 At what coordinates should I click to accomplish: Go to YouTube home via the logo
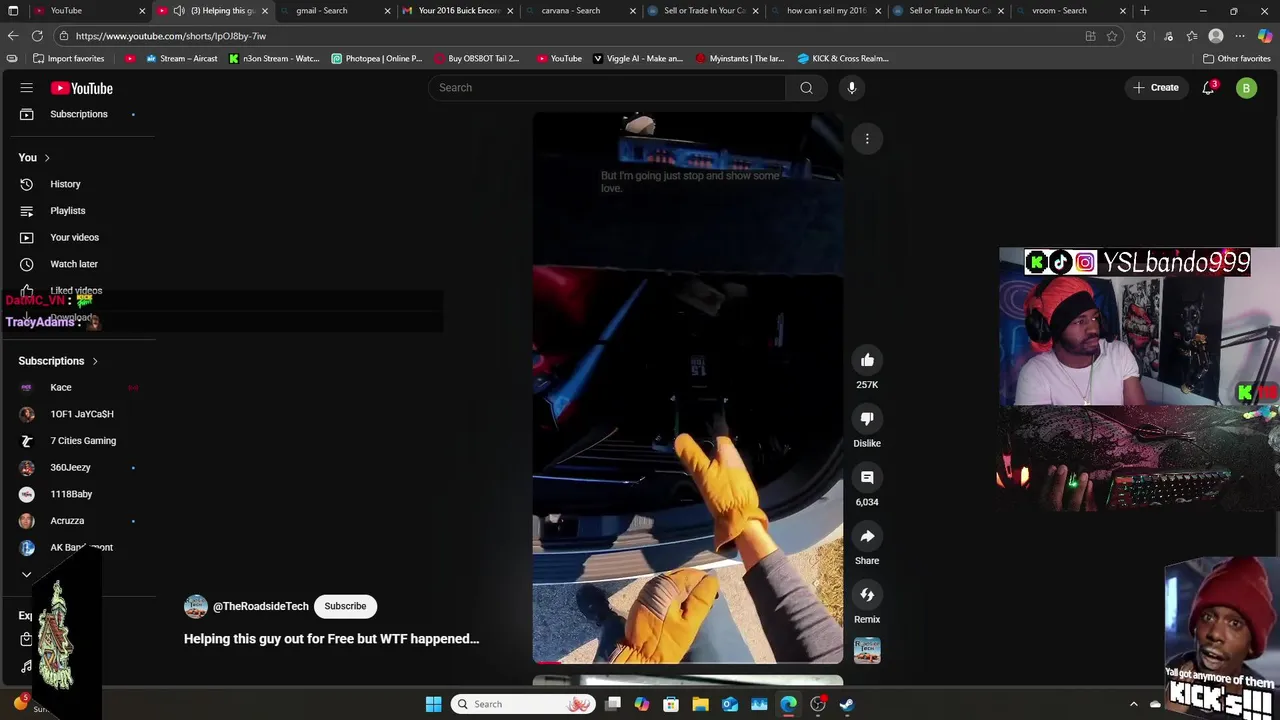[x=82, y=88]
